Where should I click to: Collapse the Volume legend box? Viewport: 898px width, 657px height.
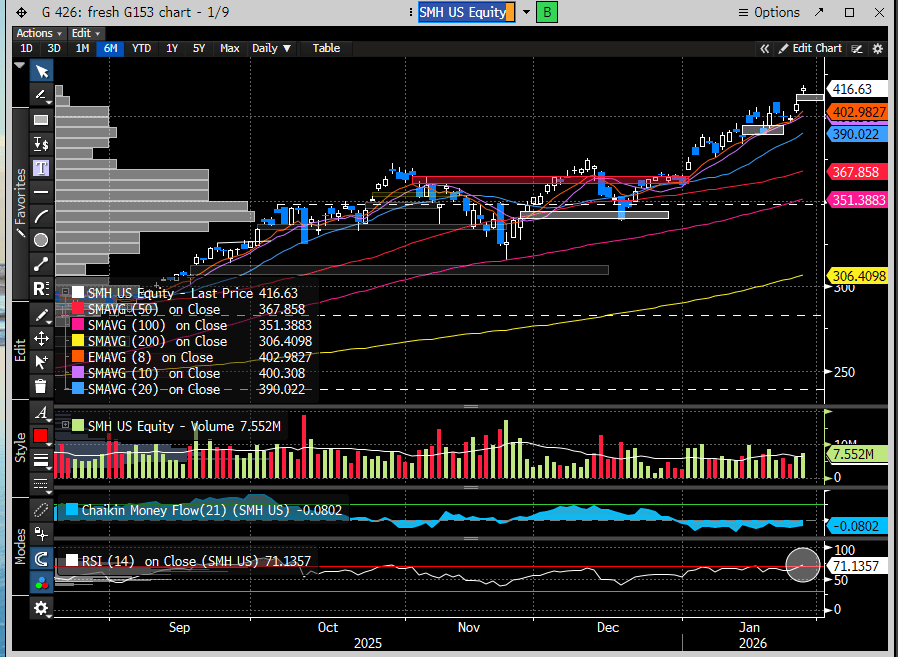point(65,425)
